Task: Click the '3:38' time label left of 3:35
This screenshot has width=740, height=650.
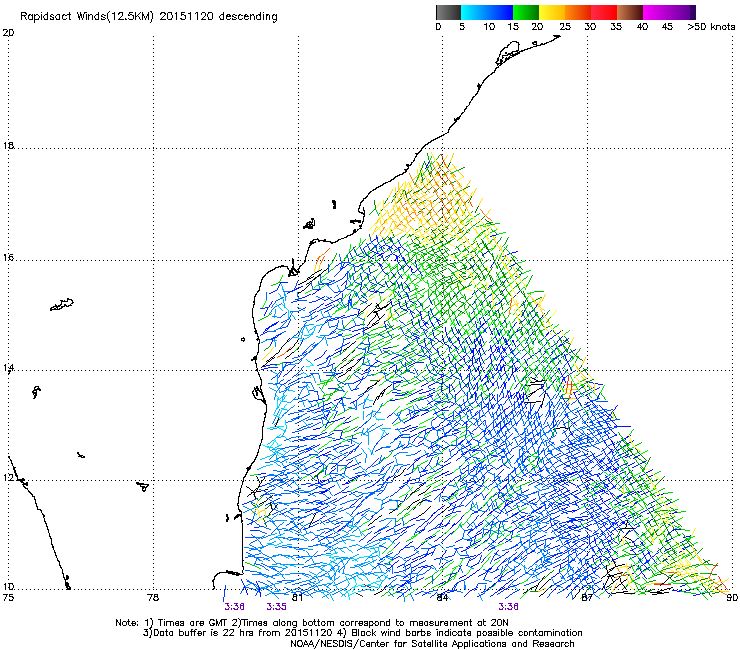Action: click(234, 607)
